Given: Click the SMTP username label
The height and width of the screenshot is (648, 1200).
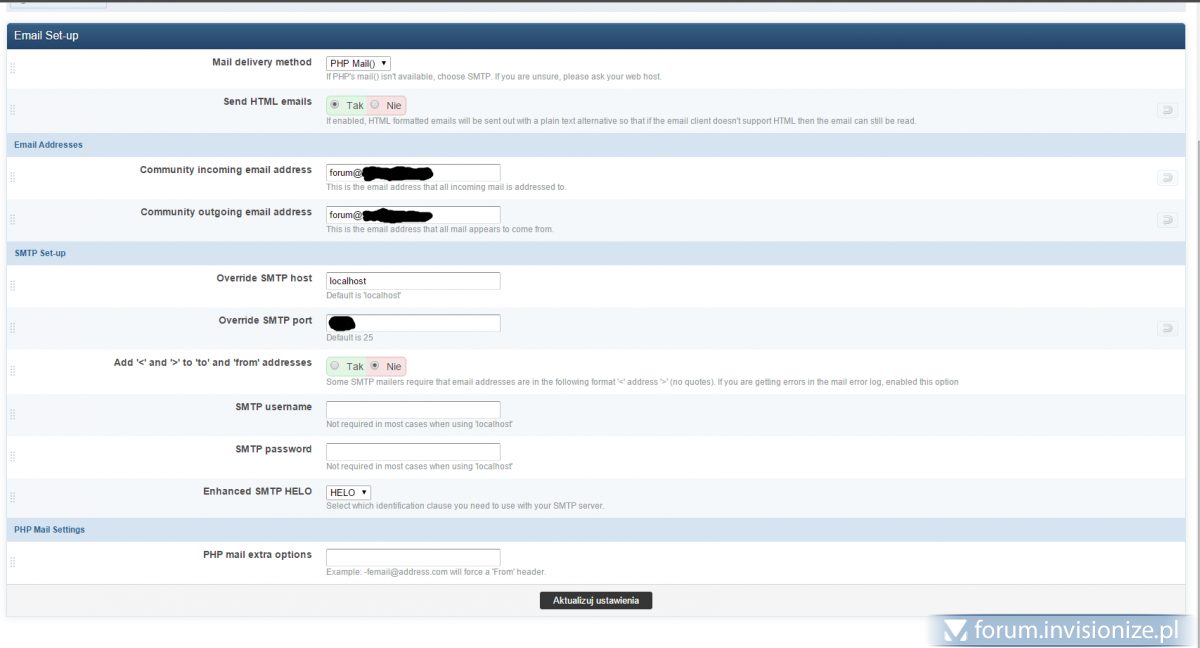Looking at the screenshot, I should (272, 406).
